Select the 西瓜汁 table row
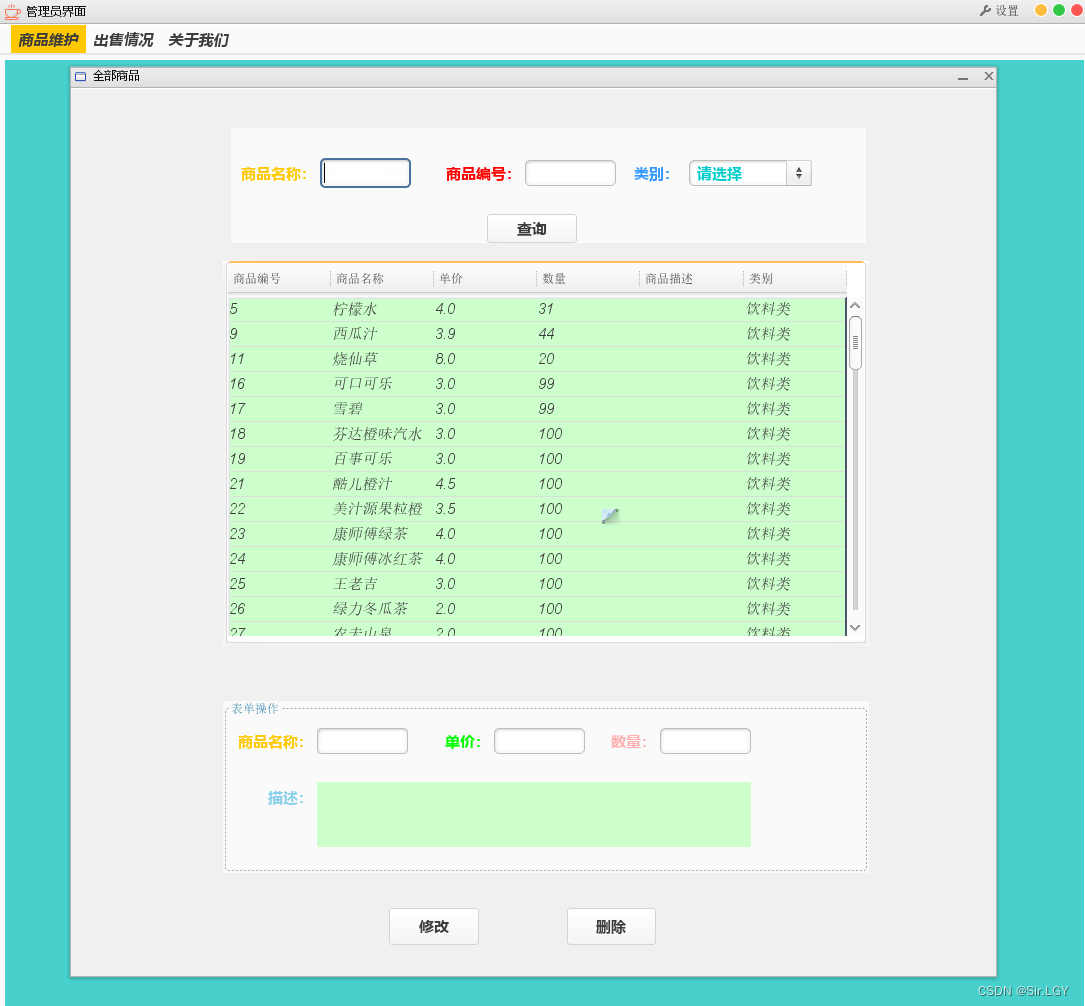The image size is (1085, 1006). [x=537, y=334]
